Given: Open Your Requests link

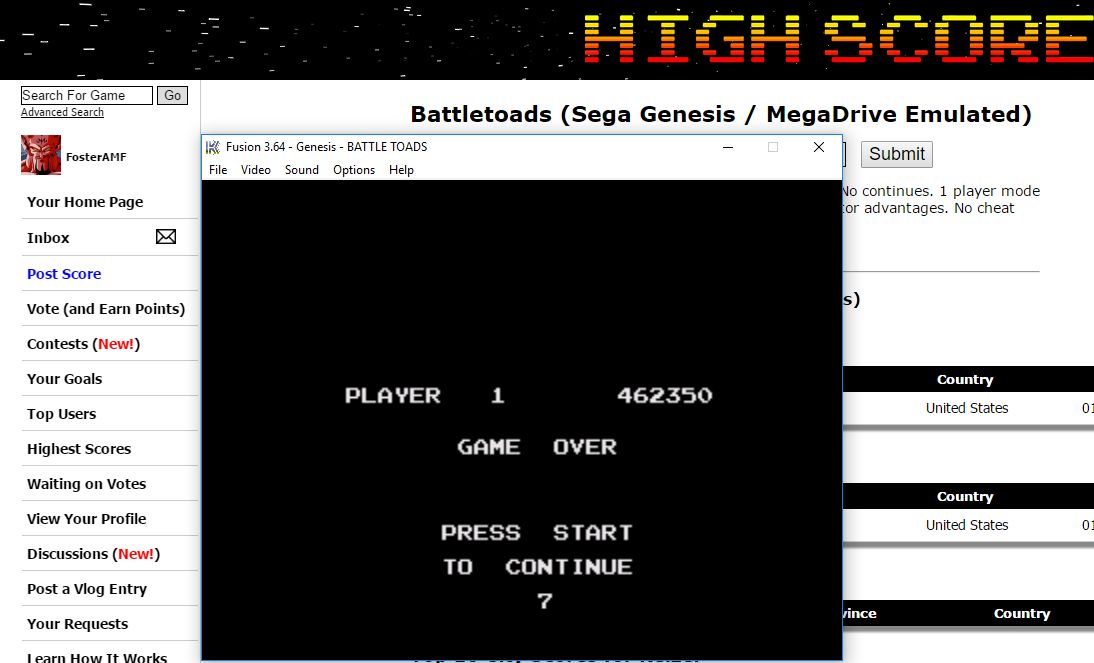Looking at the screenshot, I should (x=77, y=624).
